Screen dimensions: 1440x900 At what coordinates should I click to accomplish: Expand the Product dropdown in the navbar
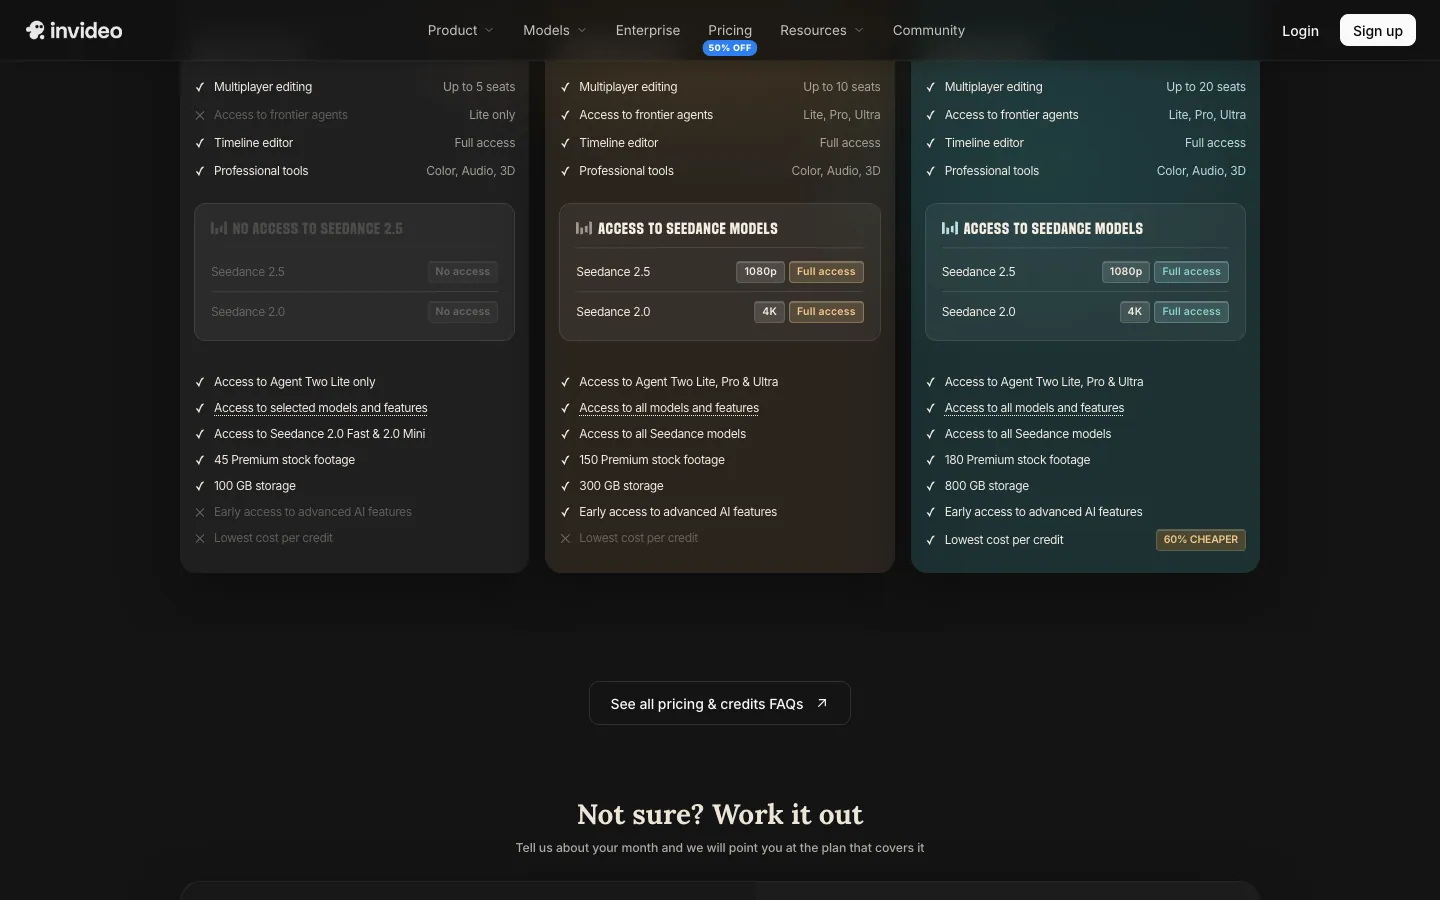point(461,30)
